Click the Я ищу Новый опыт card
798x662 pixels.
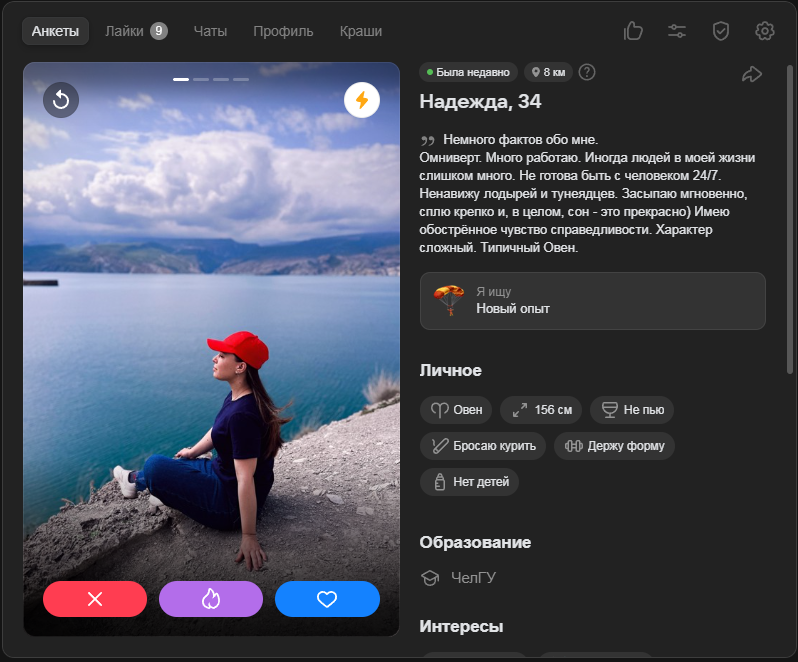pos(593,301)
